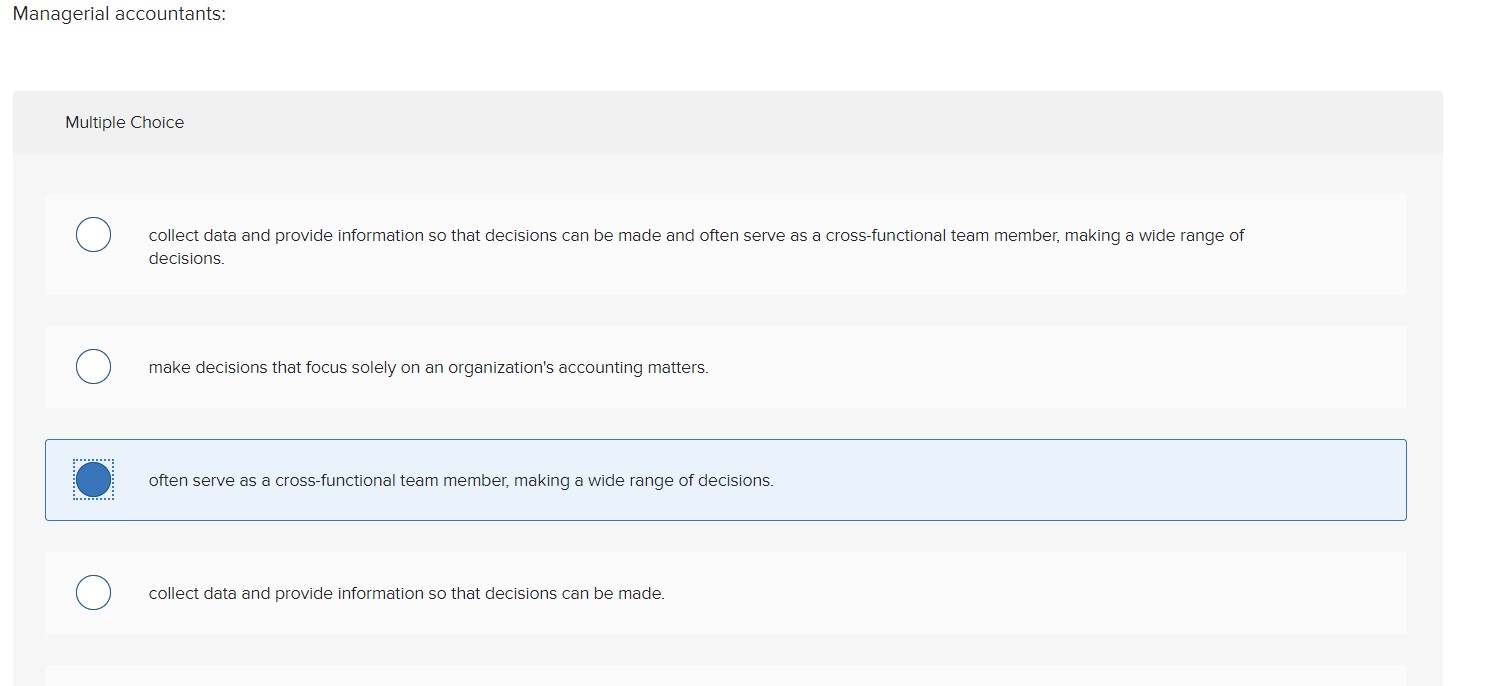The width and height of the screenshot is (1492, 686).
Task: Click the fourth answer row
Action: (x=725, y=593)
